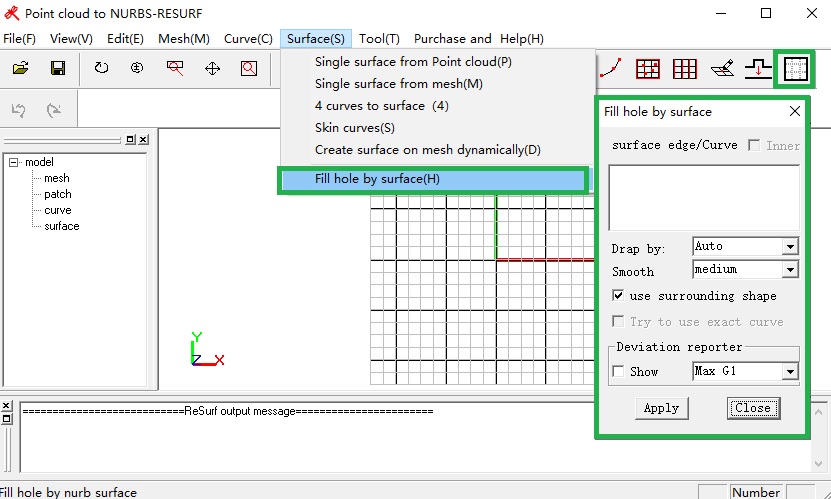Click the Close button in dialog
This screenshot has height=499, width=831.
coord(752,408)
